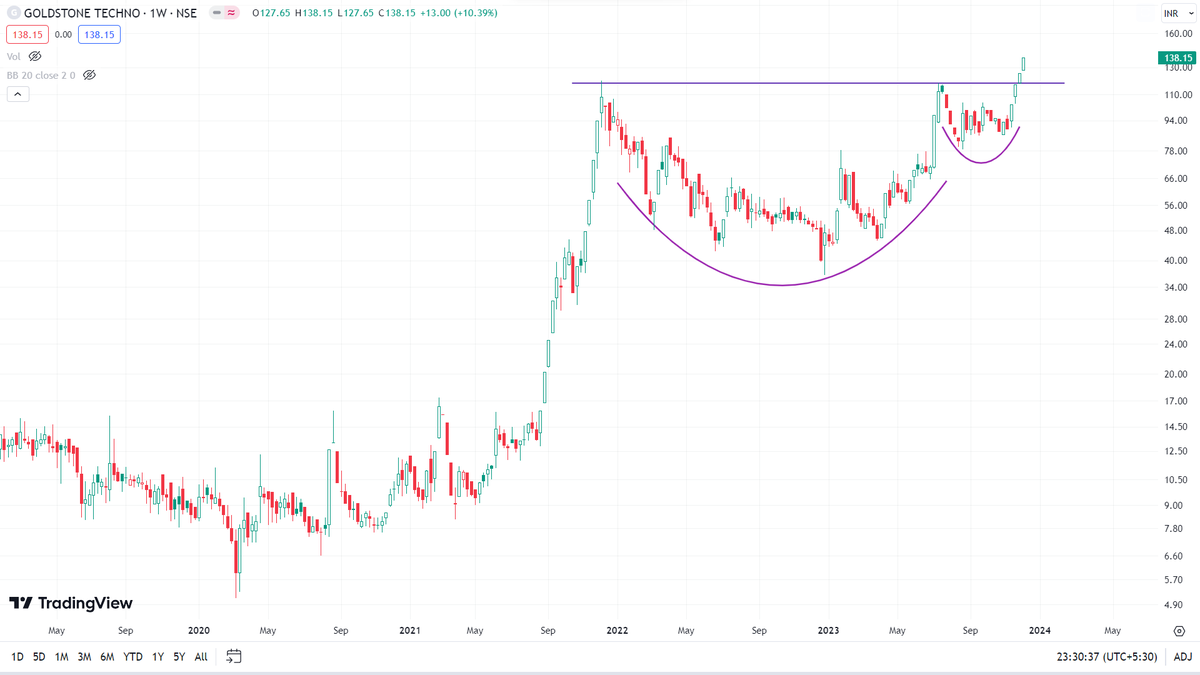
Task: Click the pink wave indicator icon in legend
Action: point(231,12)
